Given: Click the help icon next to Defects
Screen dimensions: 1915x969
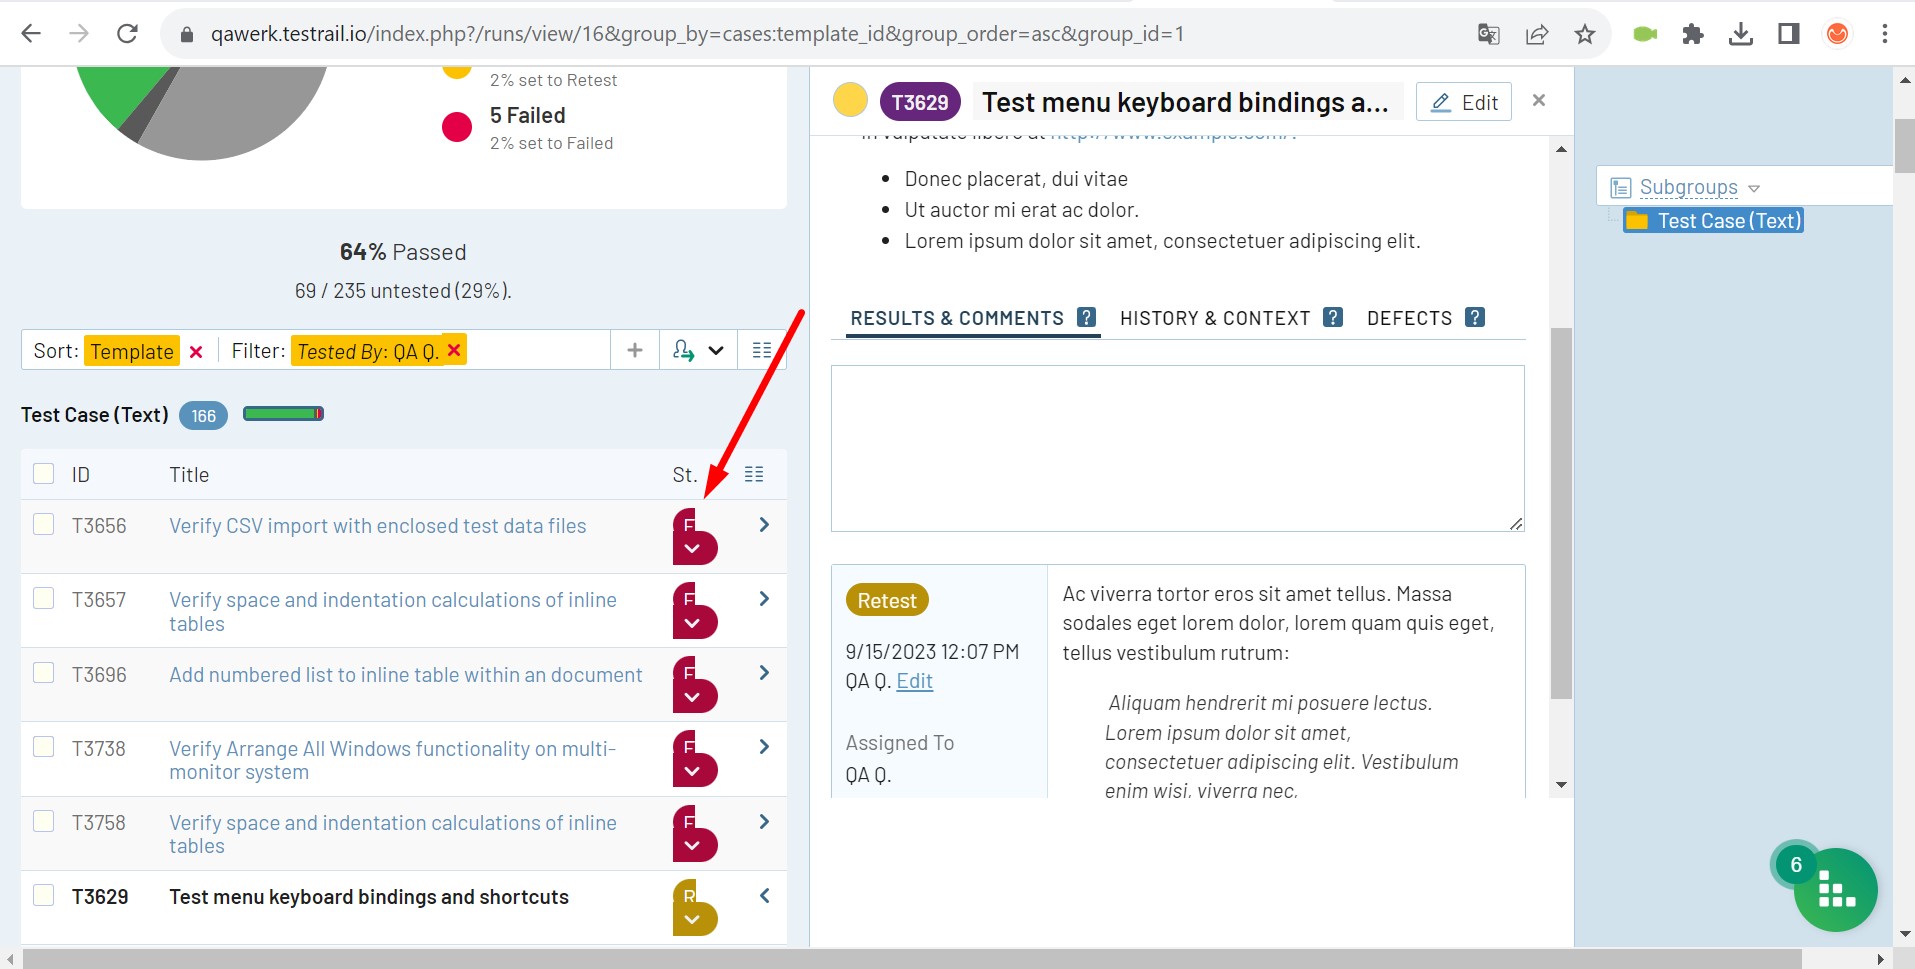Looking at the screenshot, I should [1474, 317].
